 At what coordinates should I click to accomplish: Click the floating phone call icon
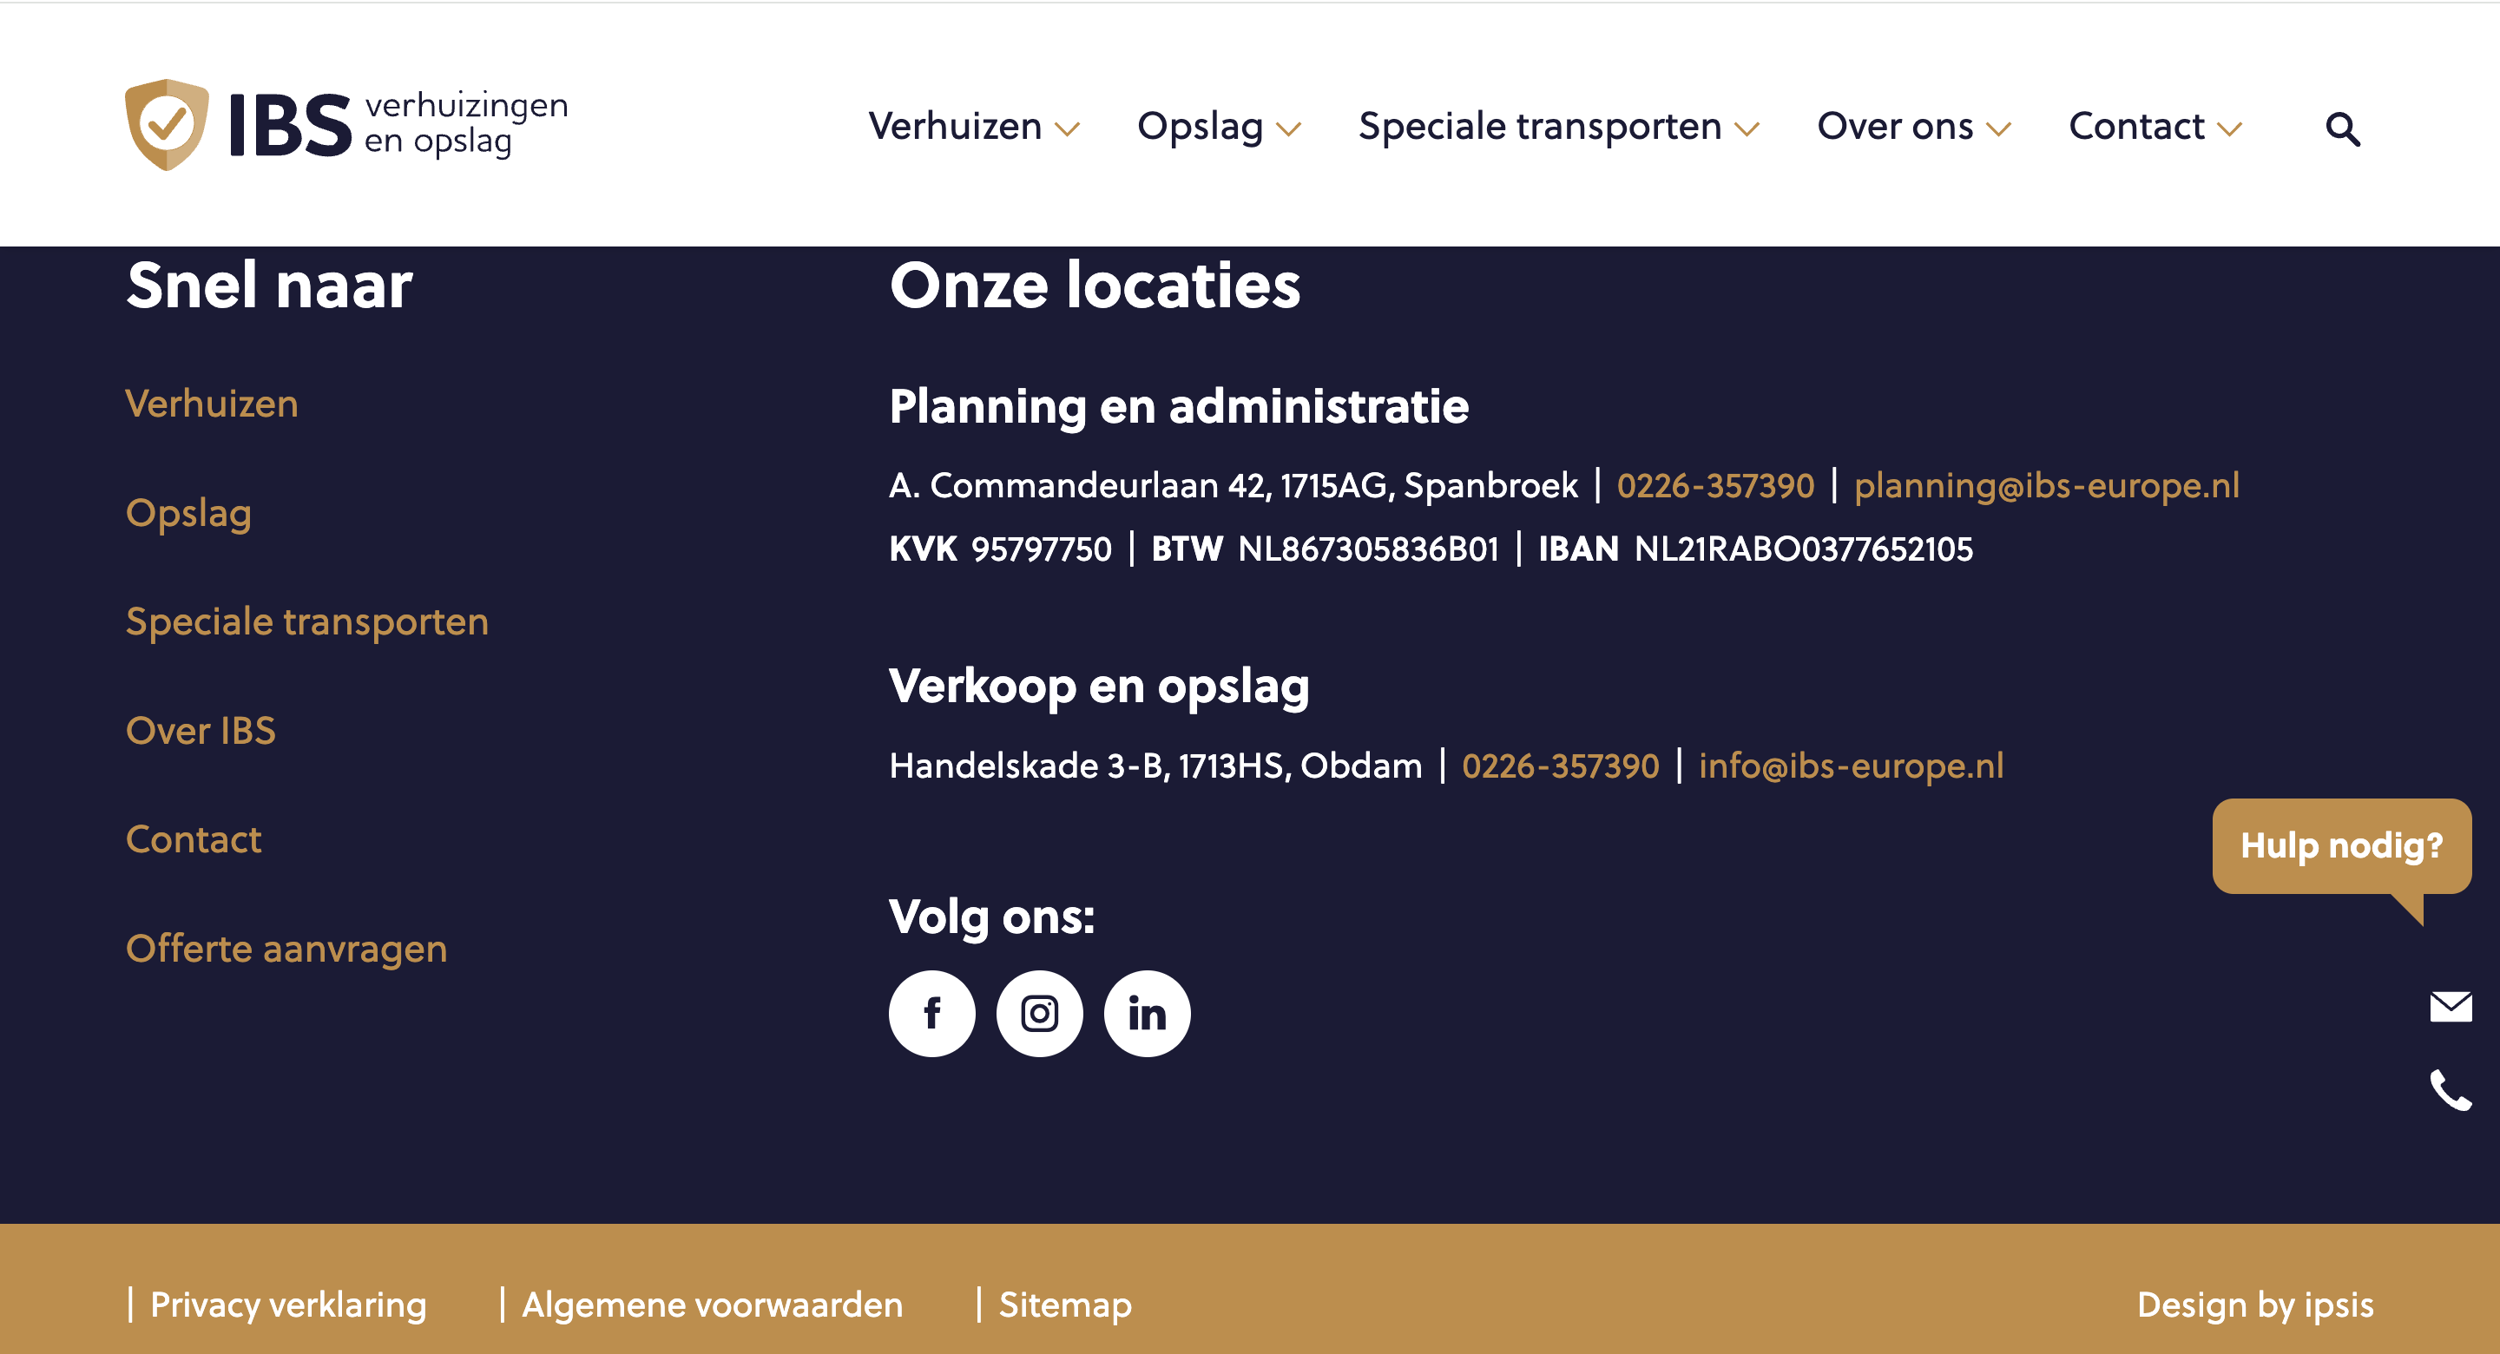click(2451, 1090)
